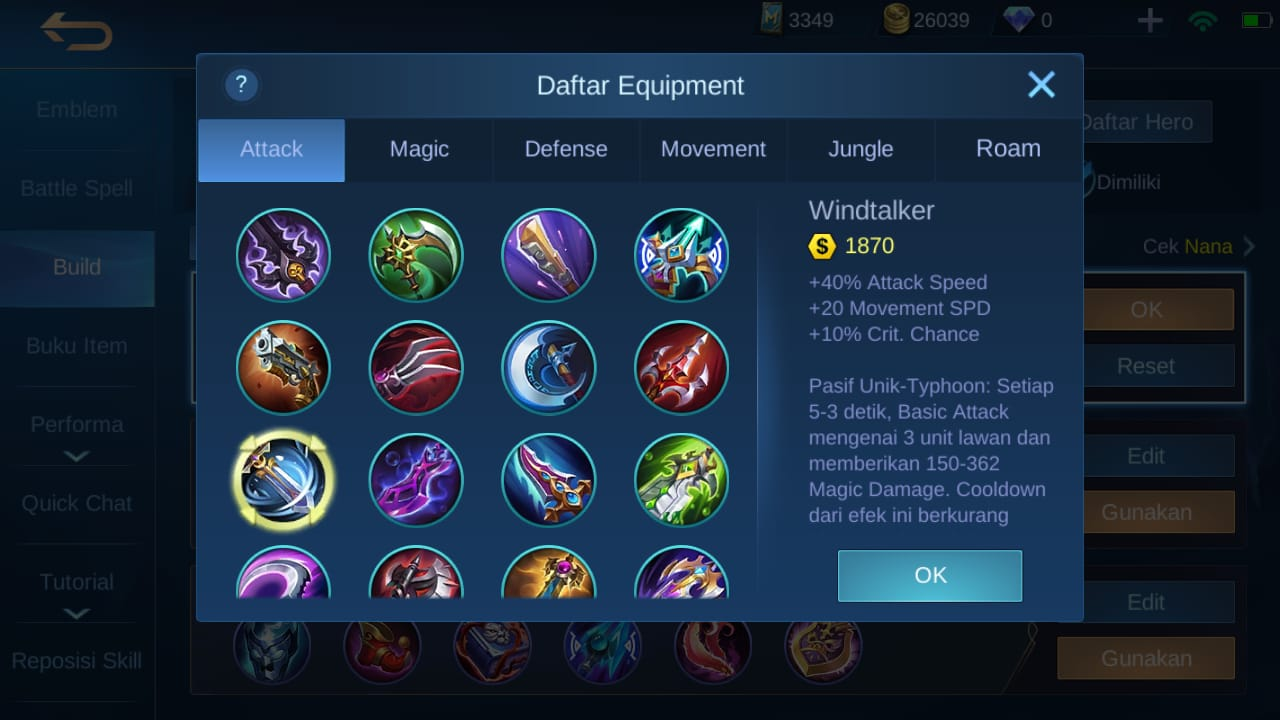1280x720 pixels.
Task: Open the question mark help icon
Action: (x=242, y=85)
